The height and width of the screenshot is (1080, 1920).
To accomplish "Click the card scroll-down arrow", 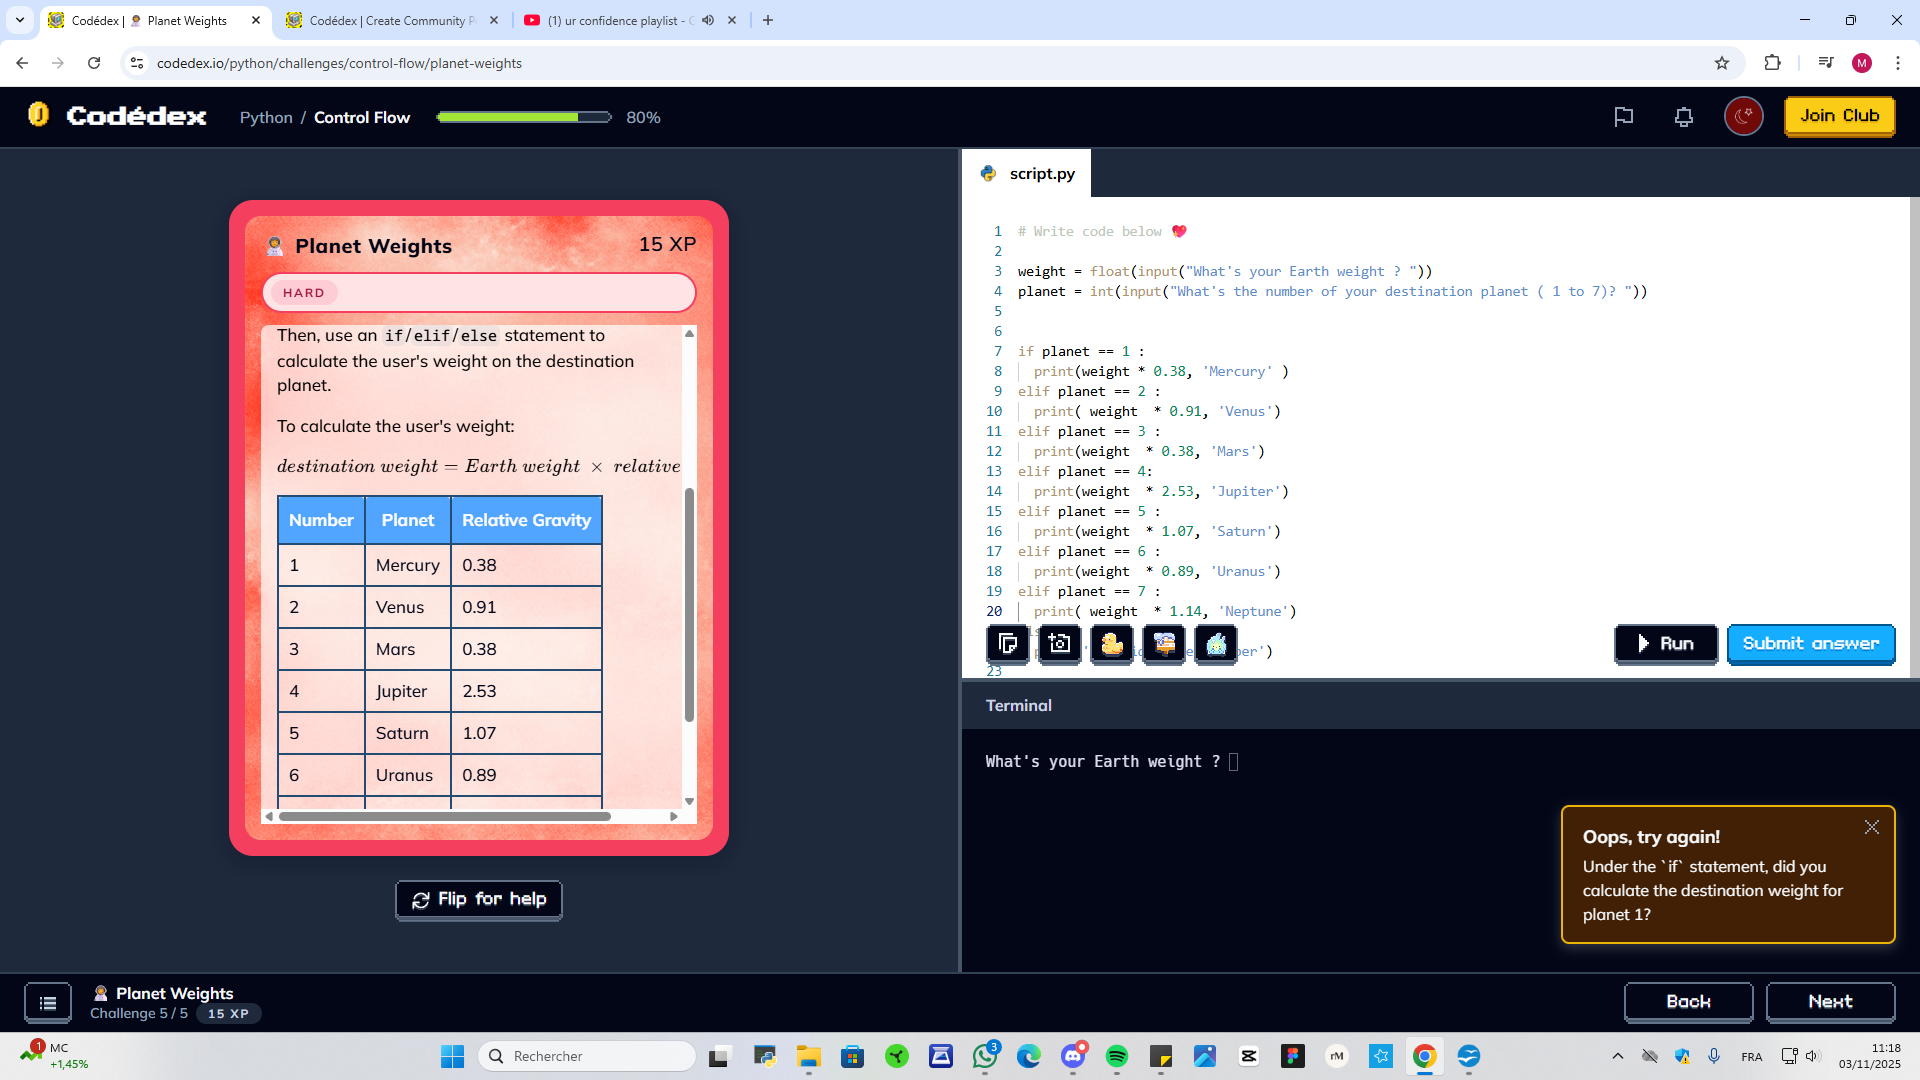I will pos(689,801).
